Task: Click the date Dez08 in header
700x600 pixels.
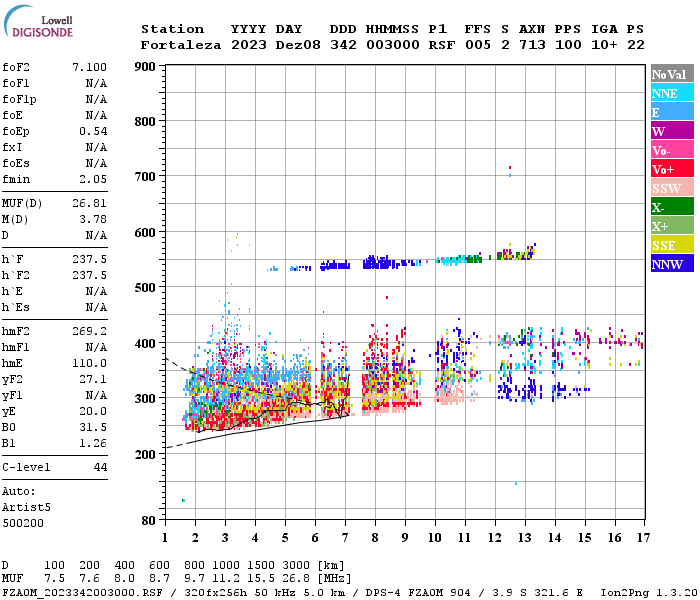Action: pyautogui.click(x=298, y=45)
